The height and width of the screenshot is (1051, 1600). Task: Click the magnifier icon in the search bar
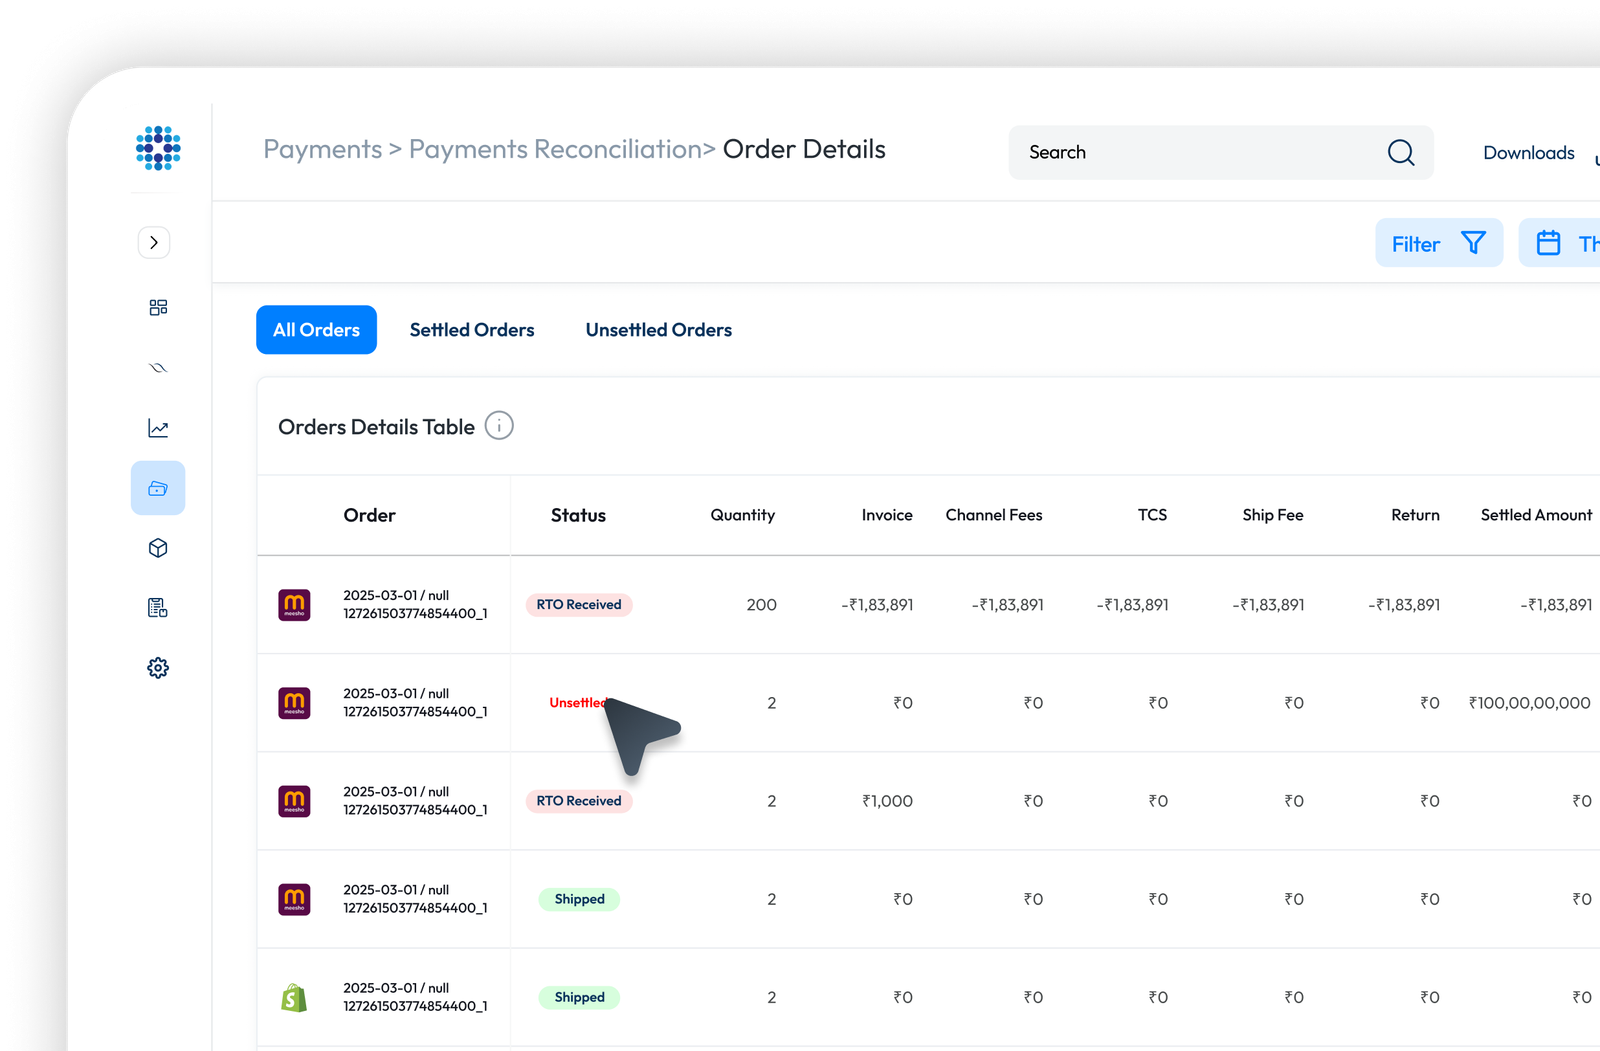point(1400,153)
